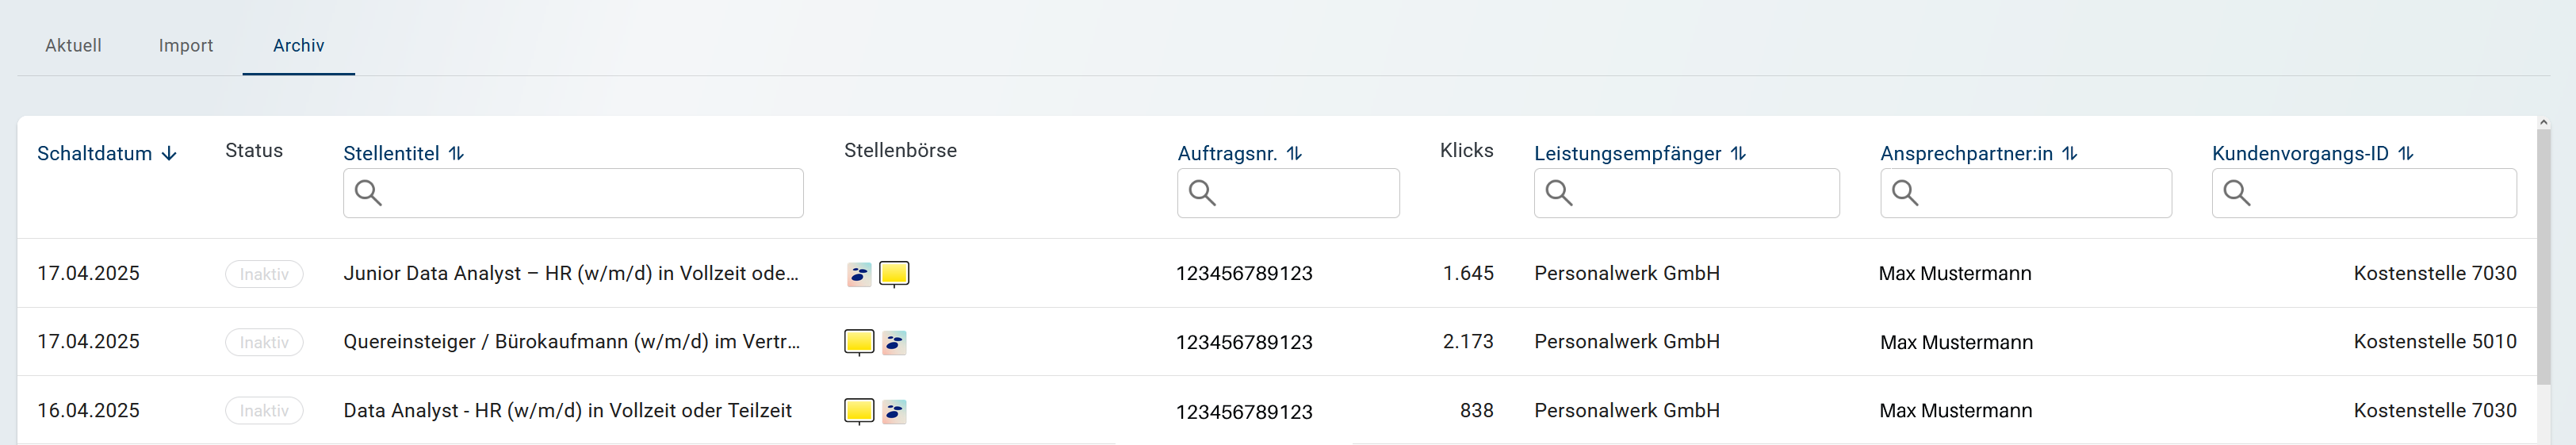Screen dimensions: 2576x445
Task: Click blue job board icon for Quereinsteiger row
Action: [x=894, y=342]
